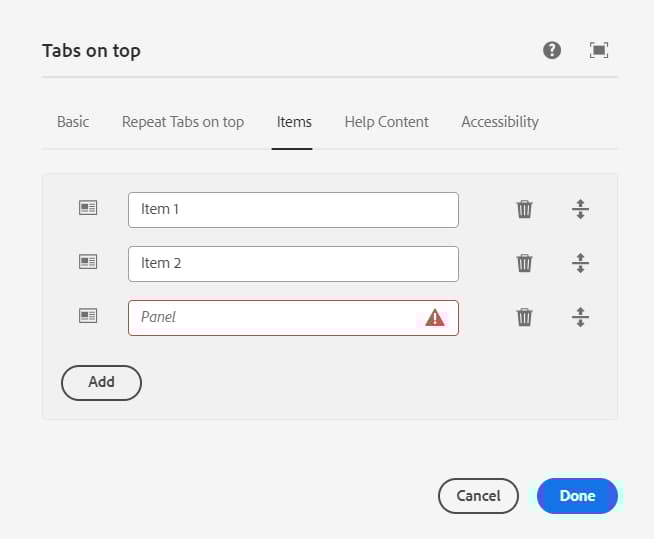Click the reorder handle for the empty row

point(580,317)
